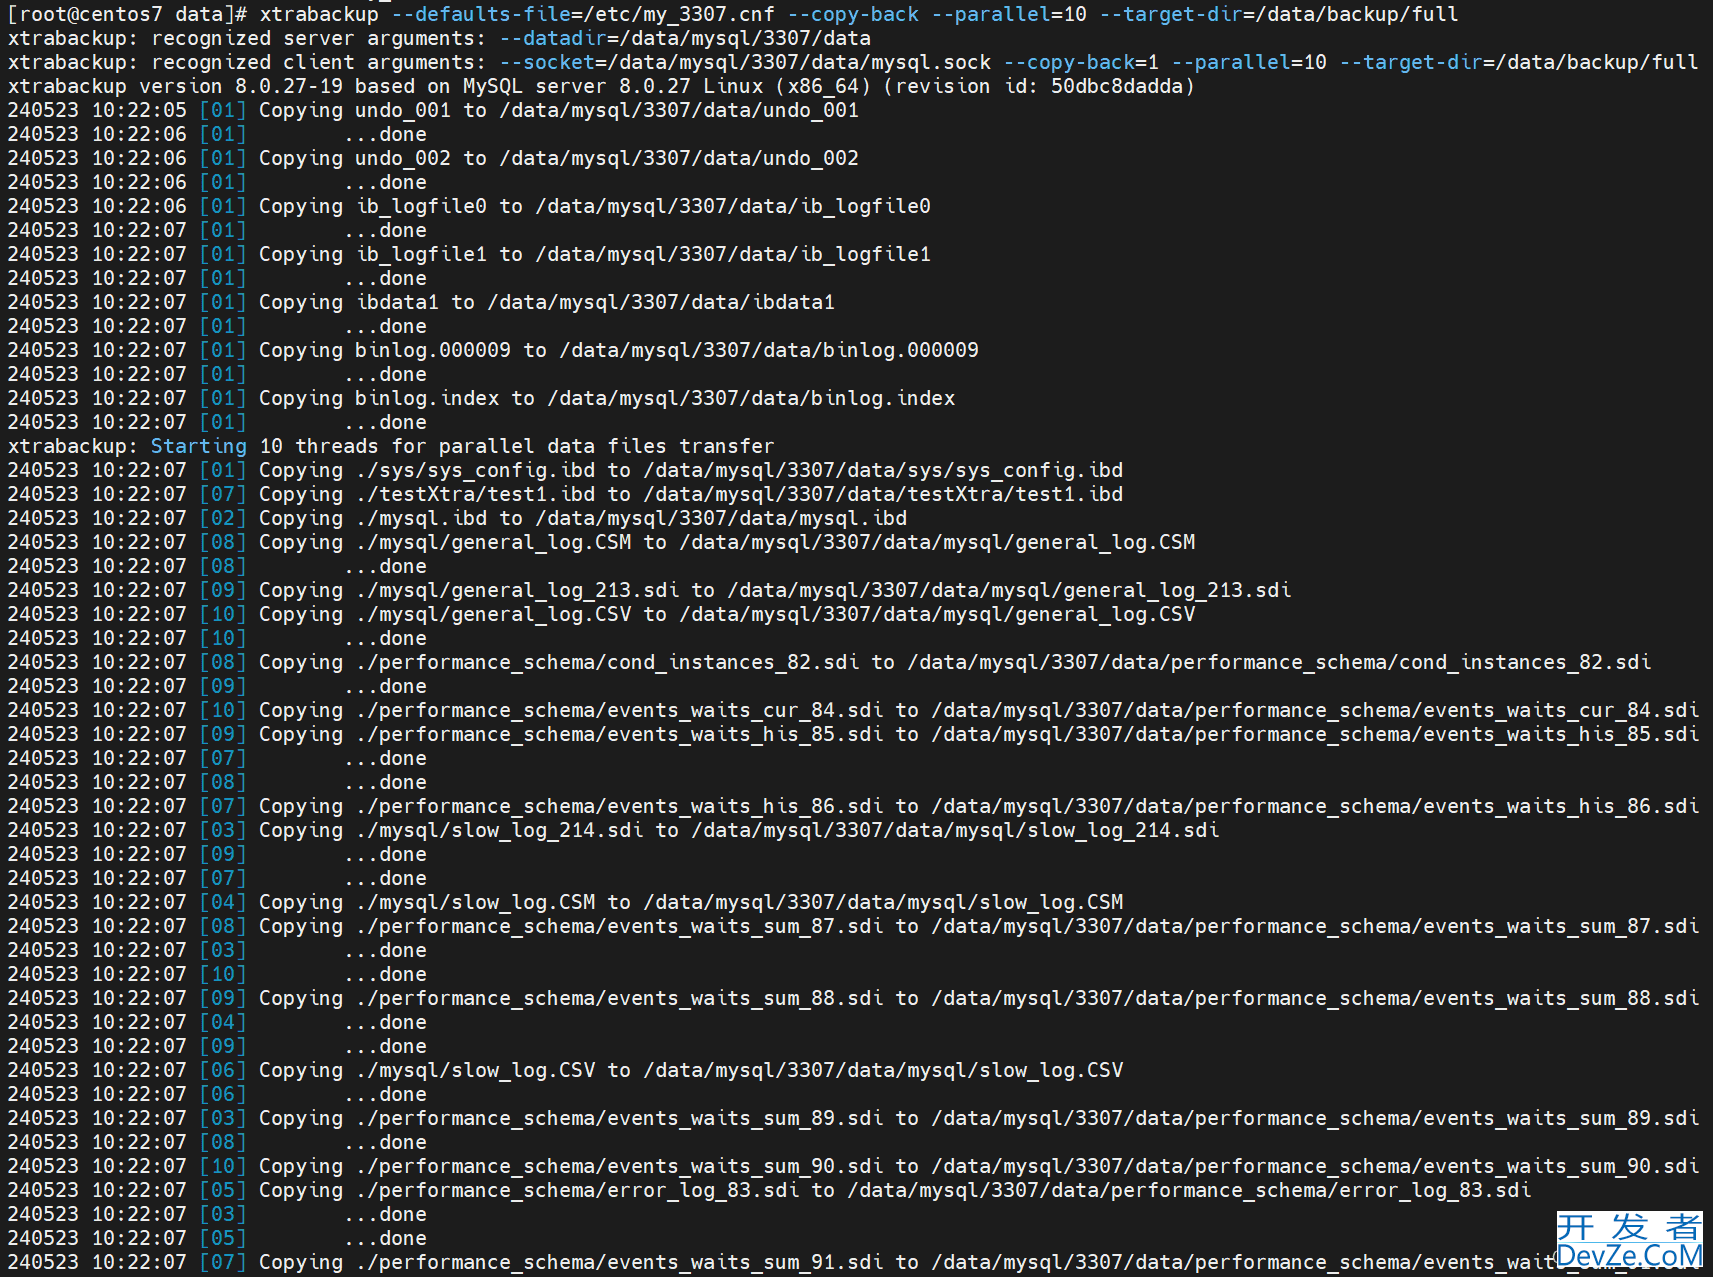
Task: Click the xtrabackup version 8.0.27-19 line
Action: (601, 86)
